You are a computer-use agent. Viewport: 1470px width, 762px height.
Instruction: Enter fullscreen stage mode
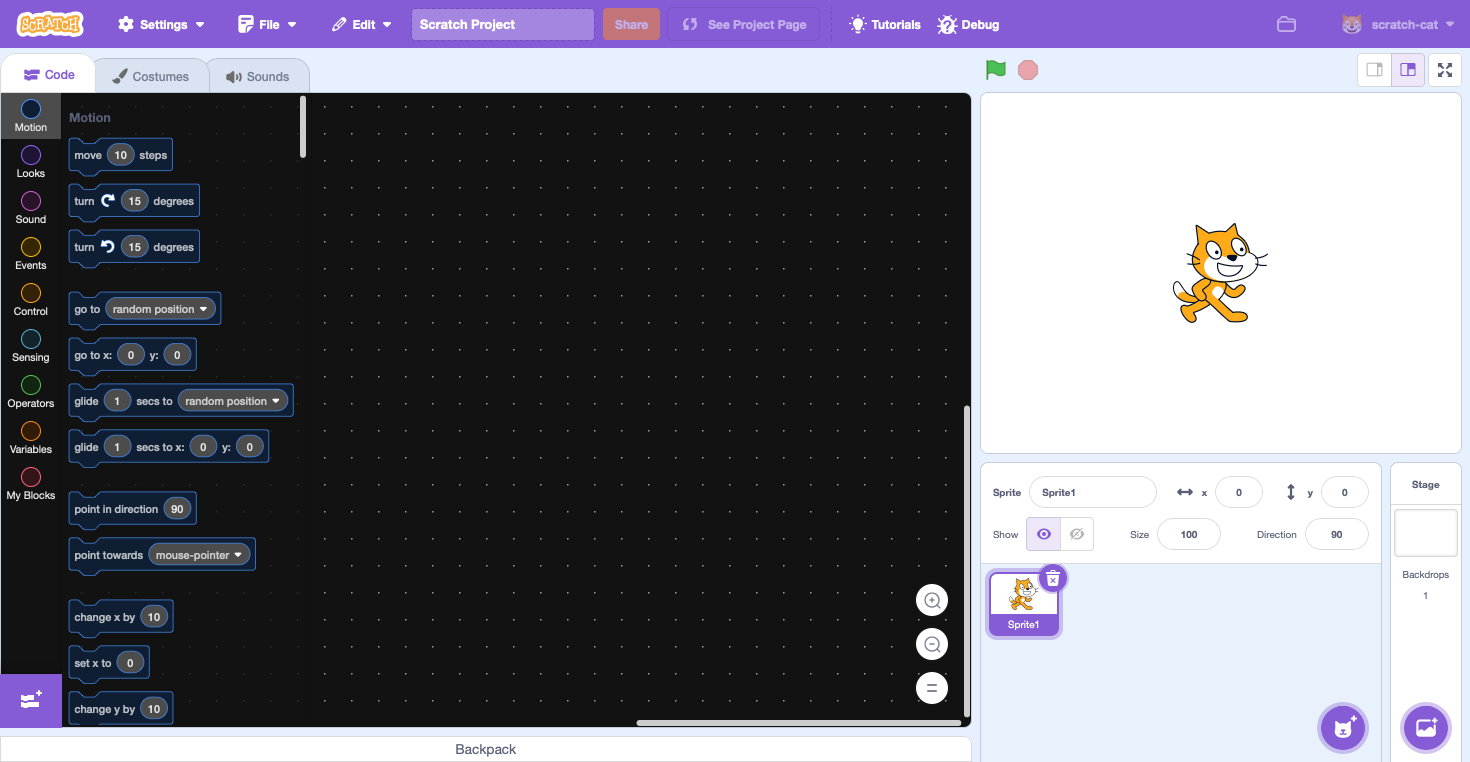pyautogui.click(x=1444, y=70)
